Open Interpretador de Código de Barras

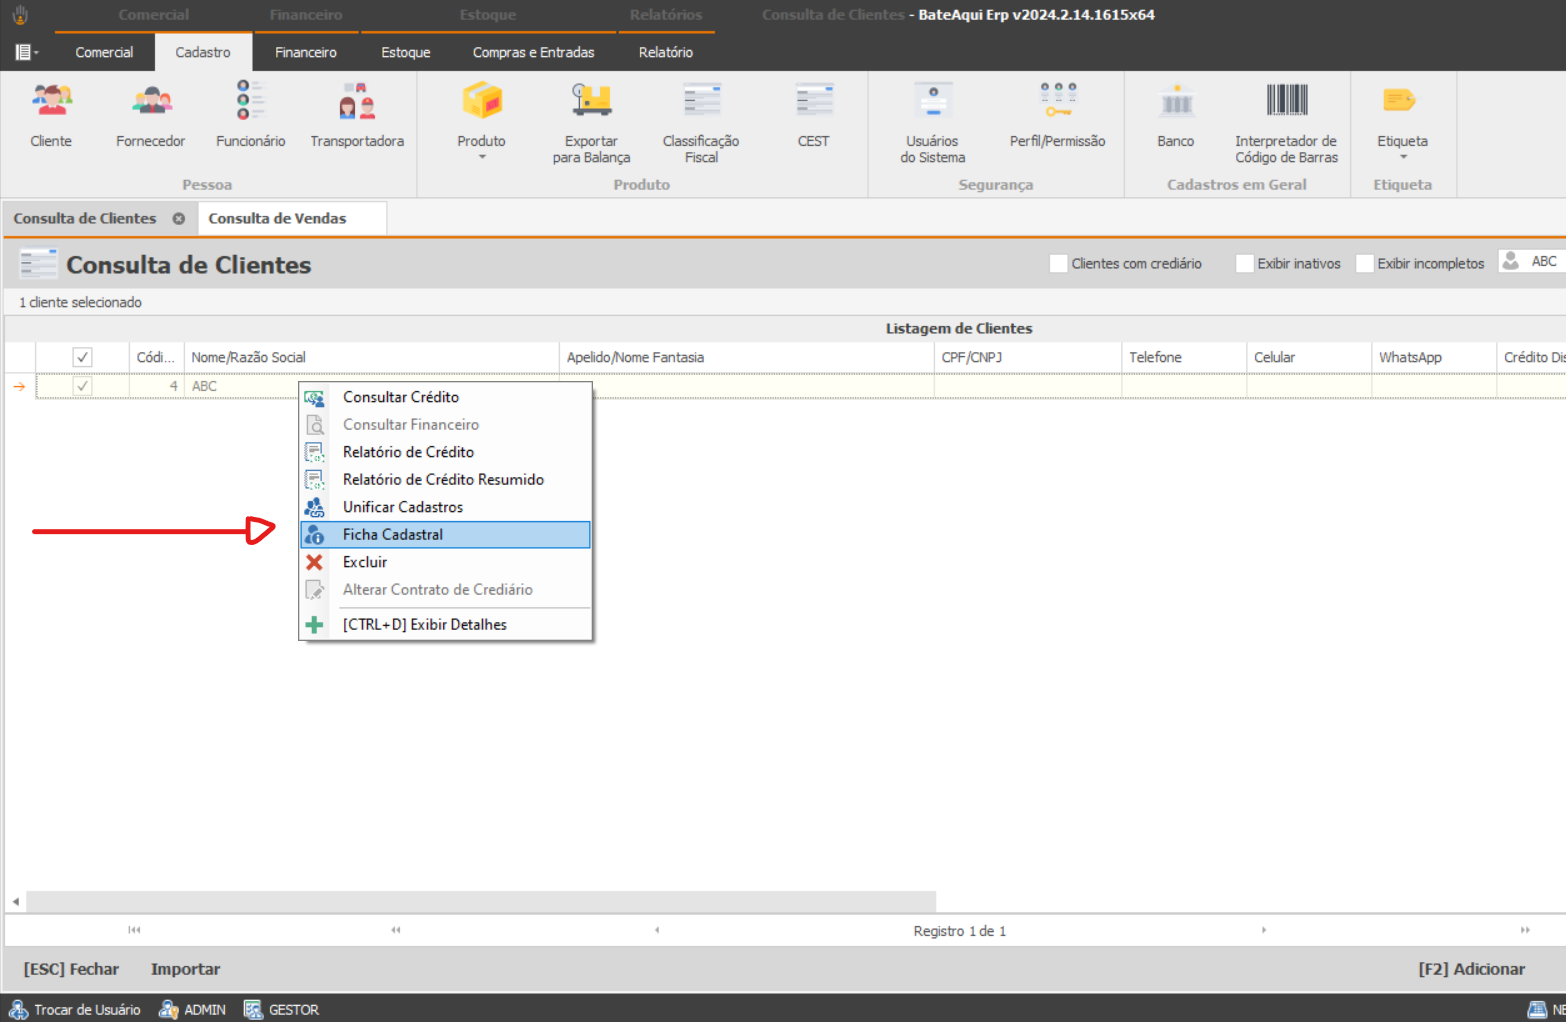coord(1286,100)
